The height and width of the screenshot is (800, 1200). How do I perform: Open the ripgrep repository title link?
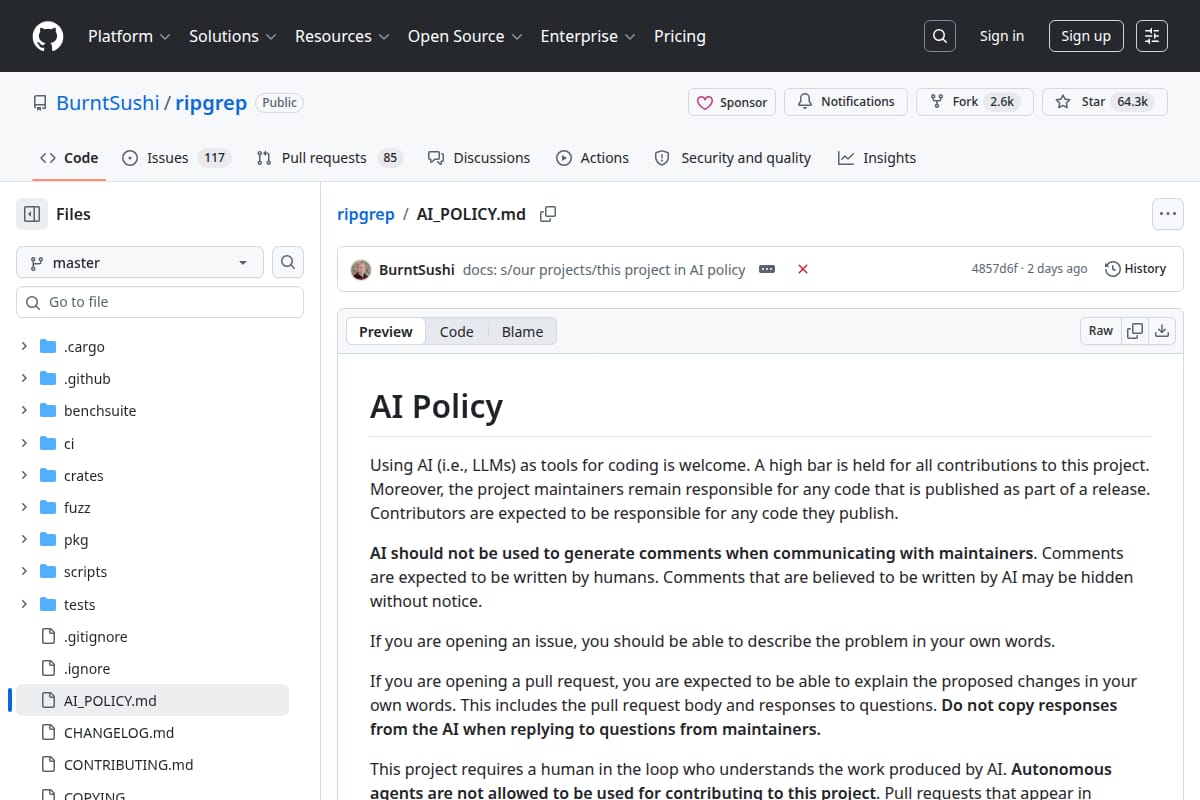pos(211,103)
